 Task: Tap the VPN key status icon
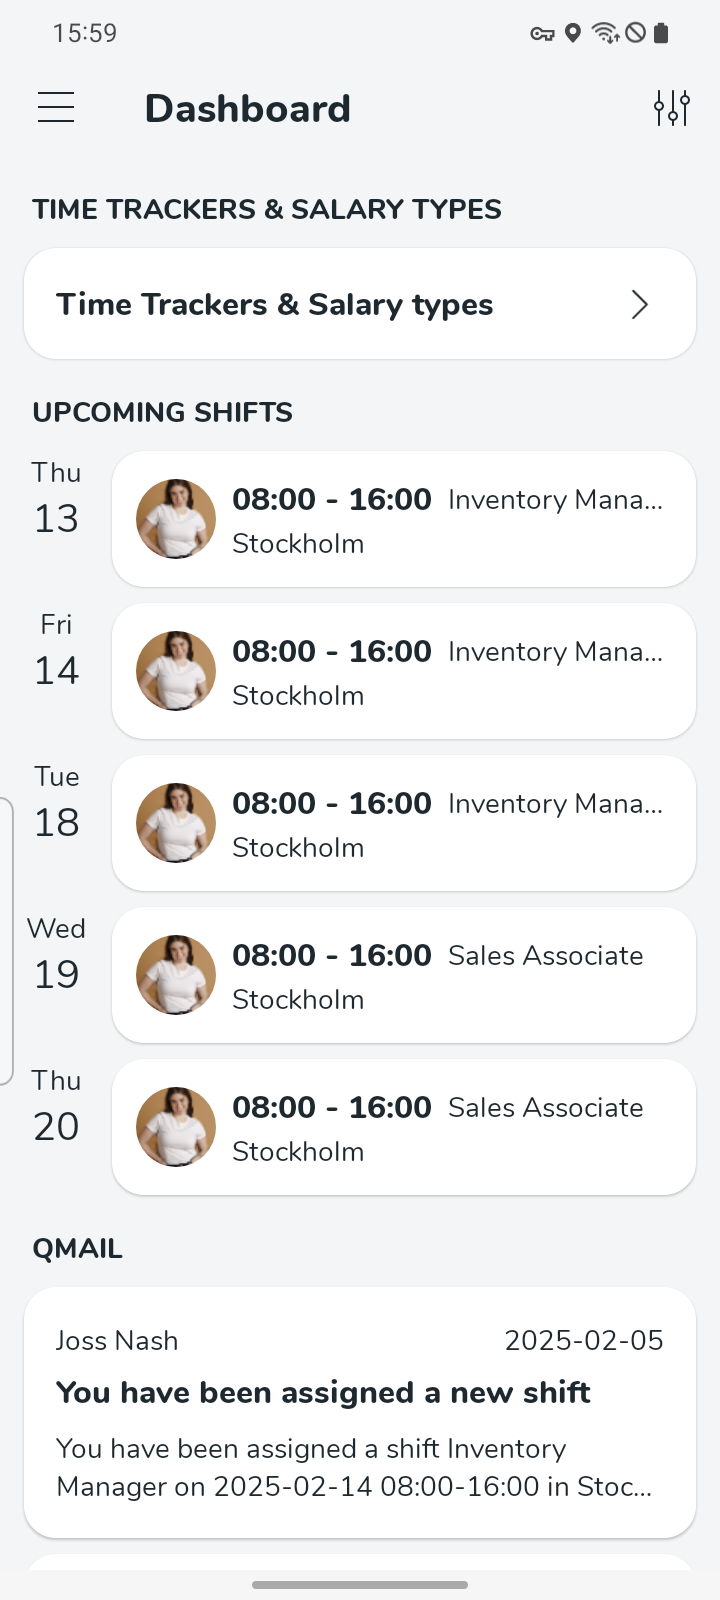542,34
